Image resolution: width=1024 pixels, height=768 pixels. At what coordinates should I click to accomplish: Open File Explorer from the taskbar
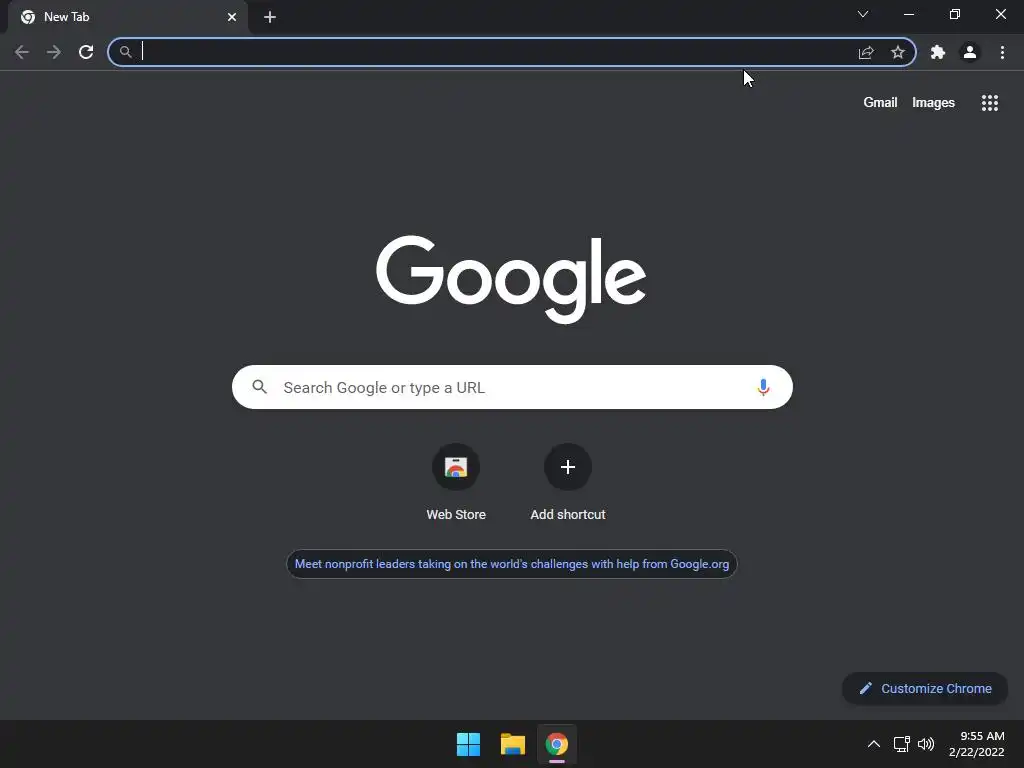pyautogui.click(x=513, y=744)
